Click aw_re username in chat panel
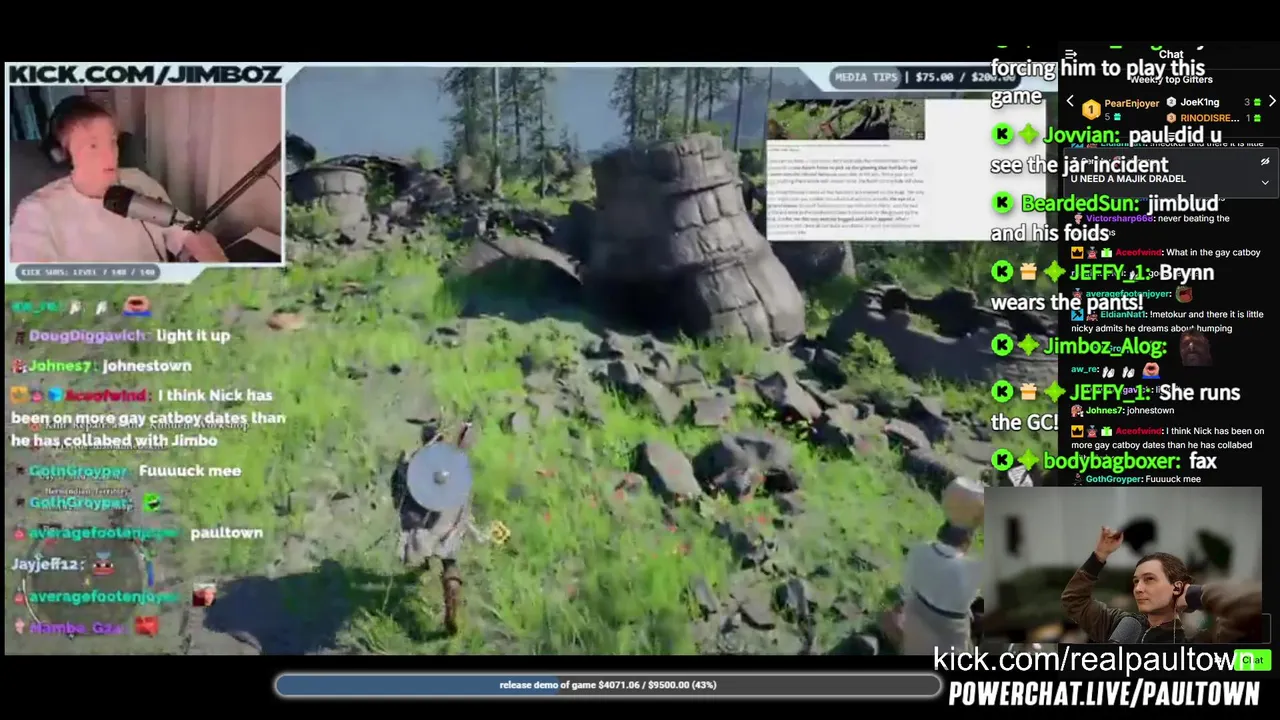The image size is (1280, 720). click(x=1085, y=370)
